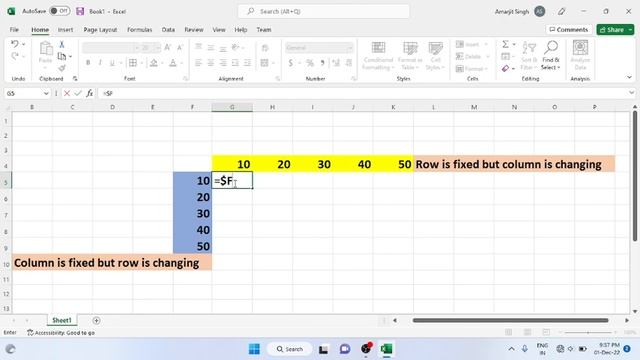Click the Excel icon in taskbar
640x360 pixels.
coord(386,349)
